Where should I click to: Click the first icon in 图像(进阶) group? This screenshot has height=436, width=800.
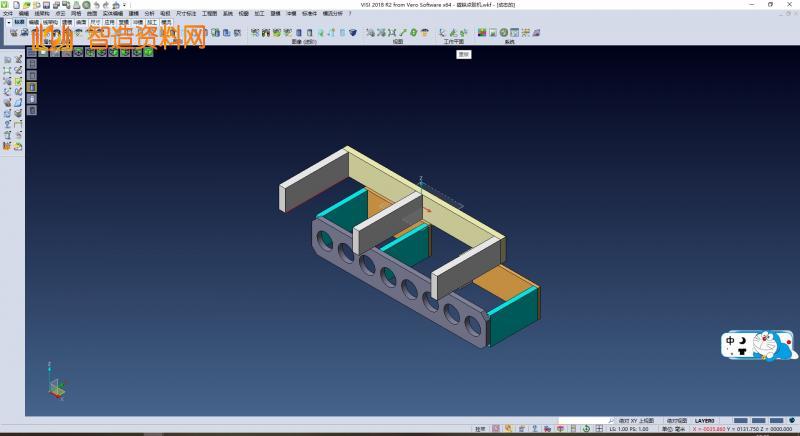coord(255,32)
